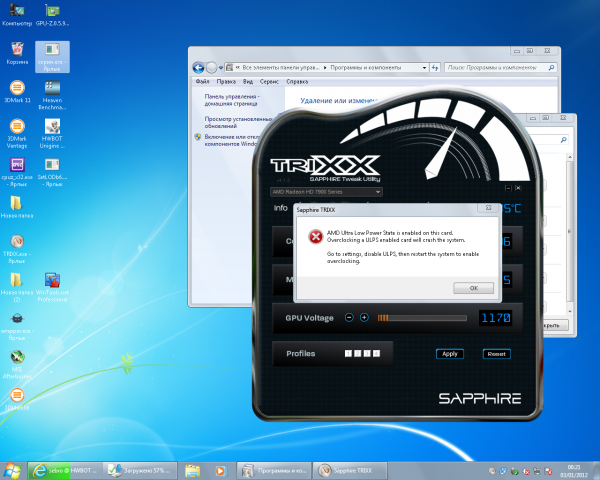This screenshot has height=480, width=600.
Task: Select profile slot 4 in TRIXX
Action: pyautogui.click(x=377, y=353)
